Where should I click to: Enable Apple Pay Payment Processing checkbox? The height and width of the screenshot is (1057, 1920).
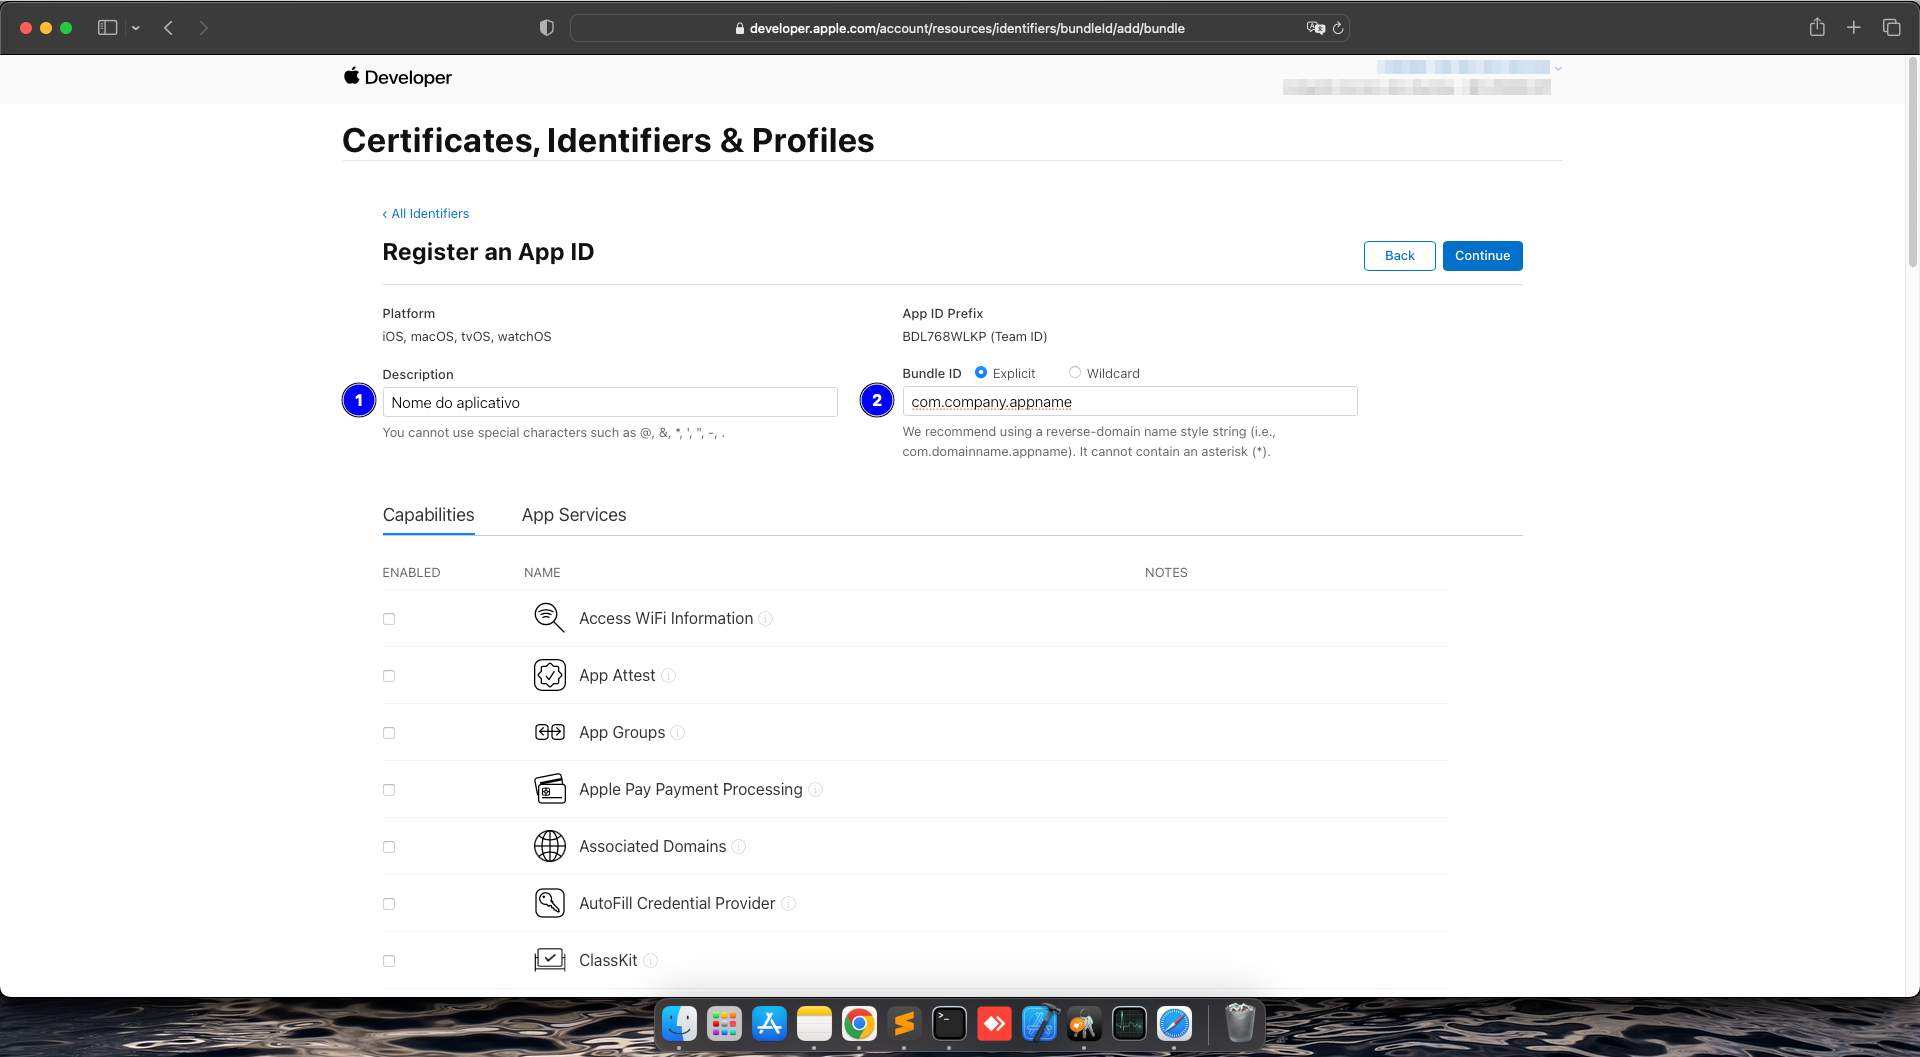(389, 790)
